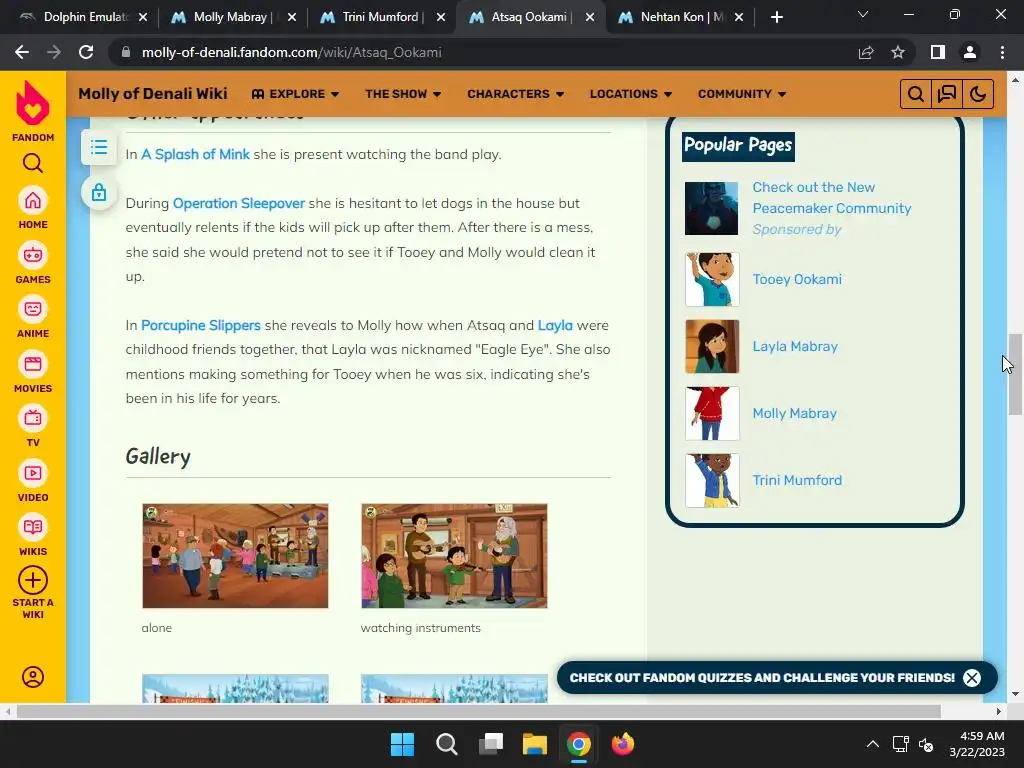Open the 'alone' gallery image
This screenshot has height=768, width=1024.
coord(235,556)
